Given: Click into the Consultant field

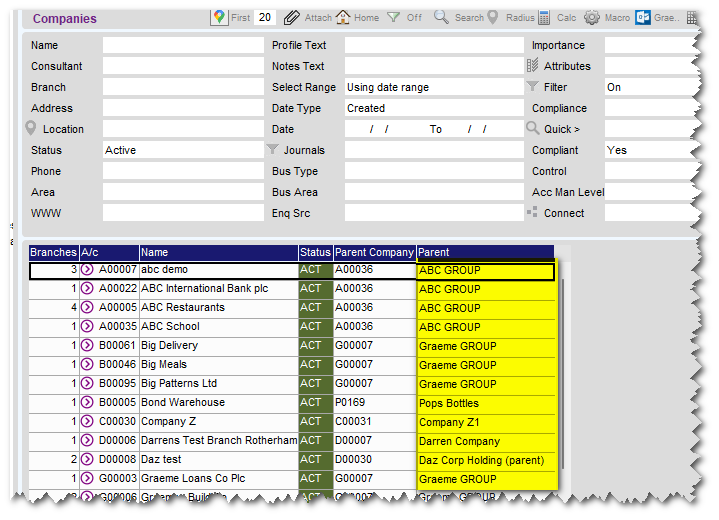Looking at the screenshot, I should pyautogui.click(x=183, y=66).
